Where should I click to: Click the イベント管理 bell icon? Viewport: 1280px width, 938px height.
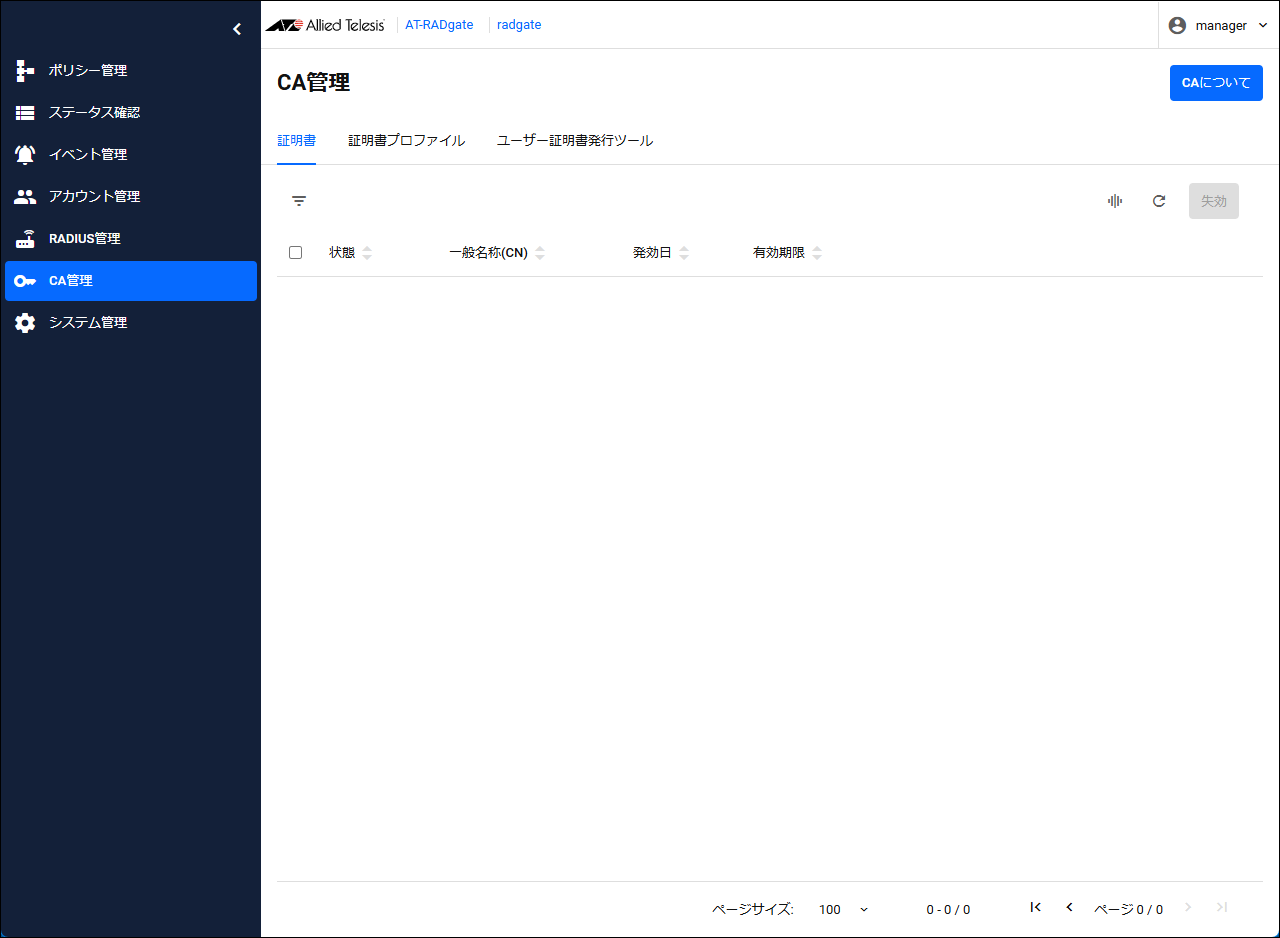point(25,154)
